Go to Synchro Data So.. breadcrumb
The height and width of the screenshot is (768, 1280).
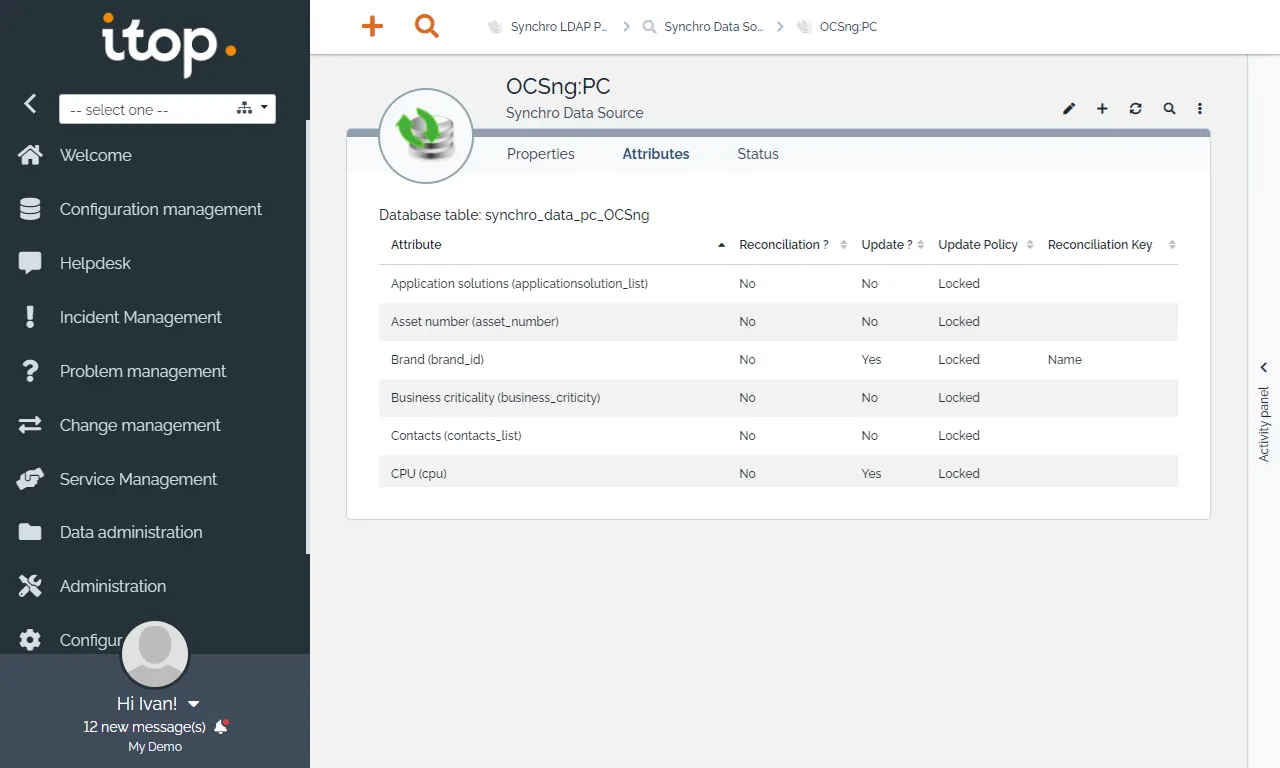click(703, 27)
